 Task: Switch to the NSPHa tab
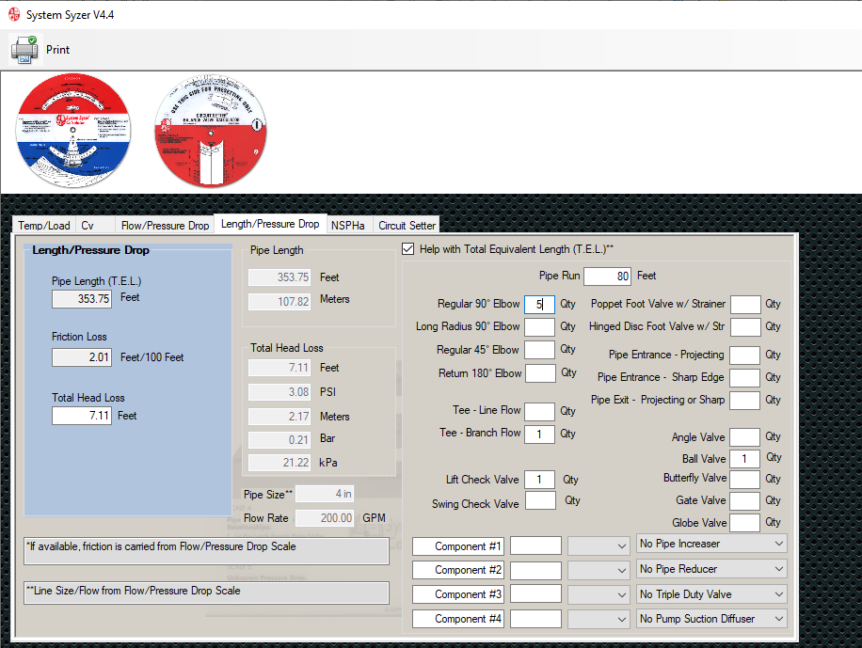coord(348,225)
